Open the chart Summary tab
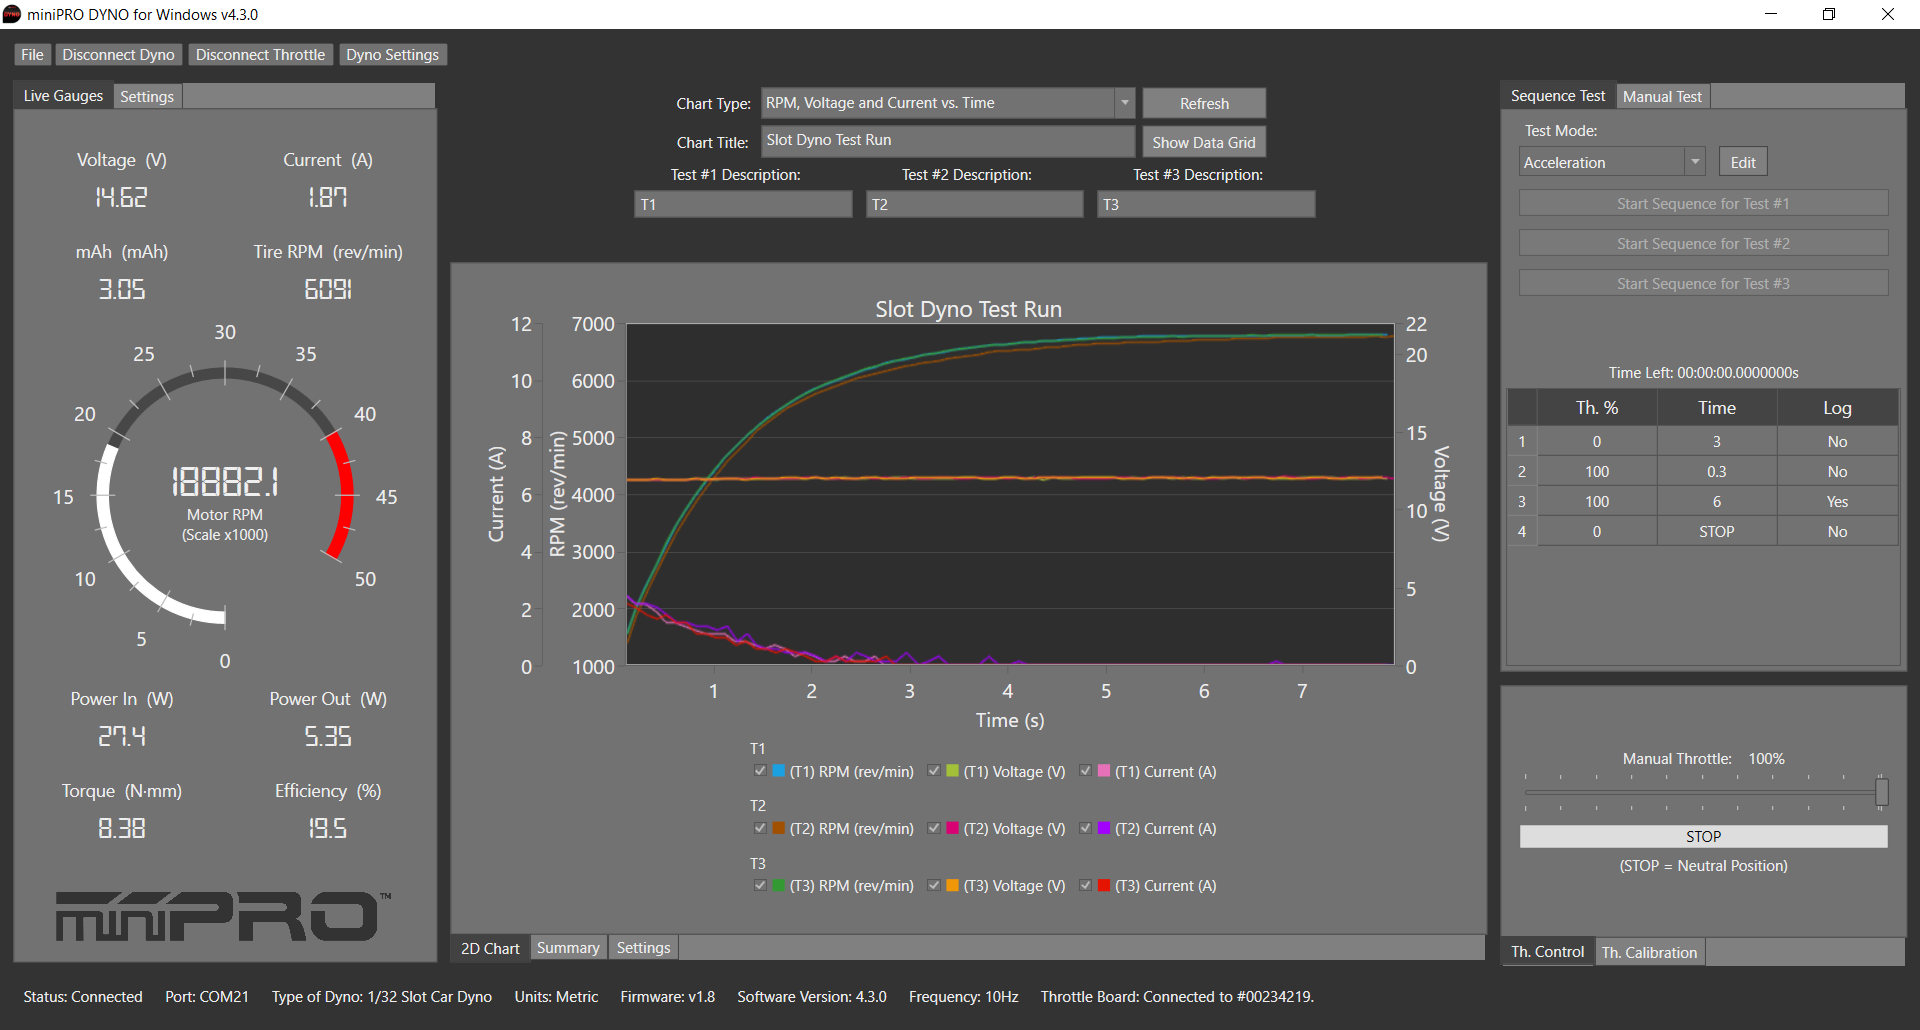 (568, 948)
